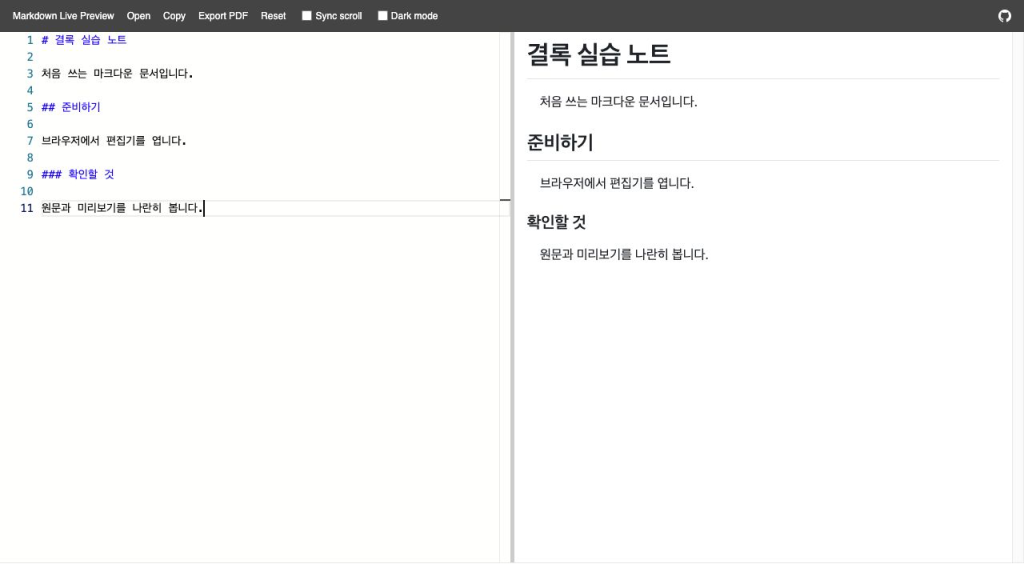Screen dimensions: 1024x576
Task: Enable the Dark mode checkbox
Action: [x=383, y=16]
